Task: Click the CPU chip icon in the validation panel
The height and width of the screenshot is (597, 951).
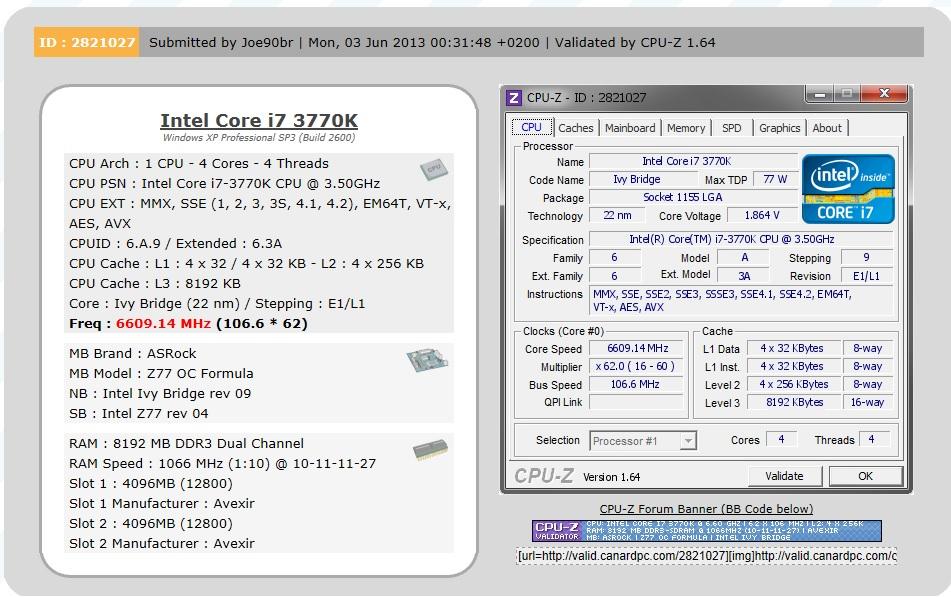Action: (434, 169)
